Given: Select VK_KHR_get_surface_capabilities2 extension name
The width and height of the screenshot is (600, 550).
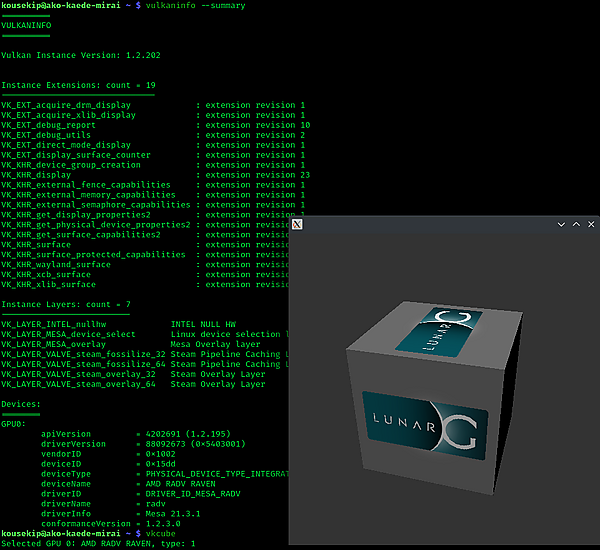Looking at the screenshot, I should 81,234.
